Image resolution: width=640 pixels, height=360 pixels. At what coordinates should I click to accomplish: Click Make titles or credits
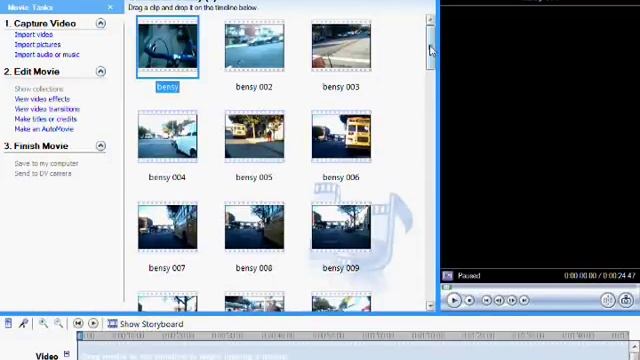[46, 119]
